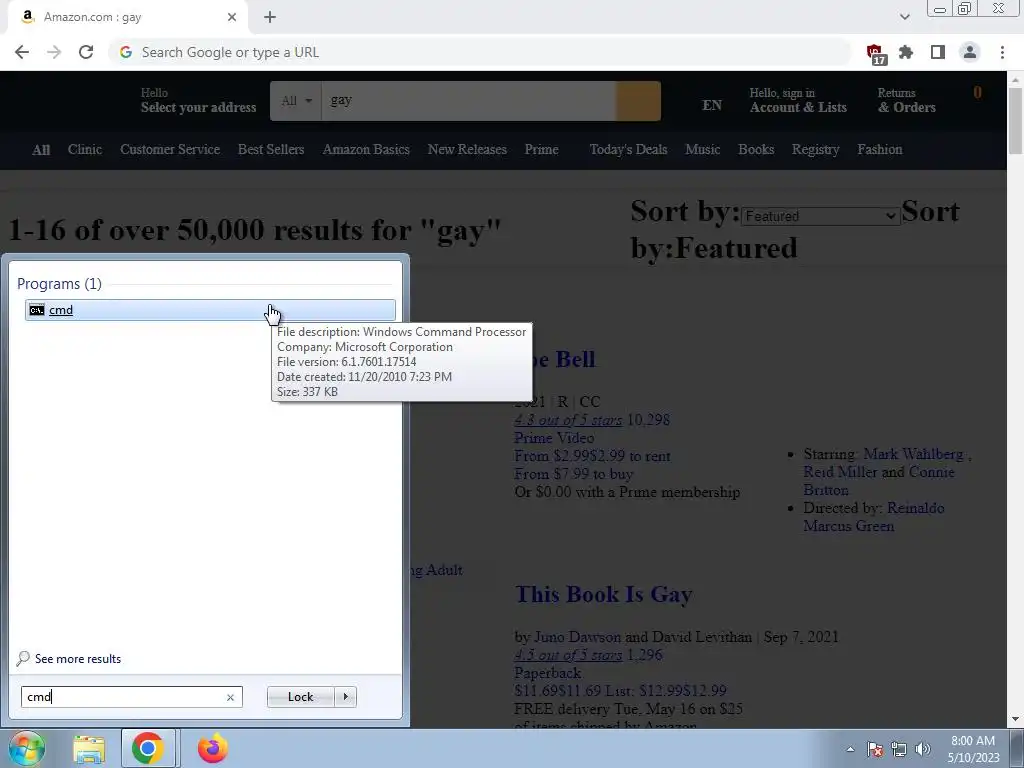Open a new Chrome tab
1024x768 pixels.
pyautogui.click(x=270, y=18)
